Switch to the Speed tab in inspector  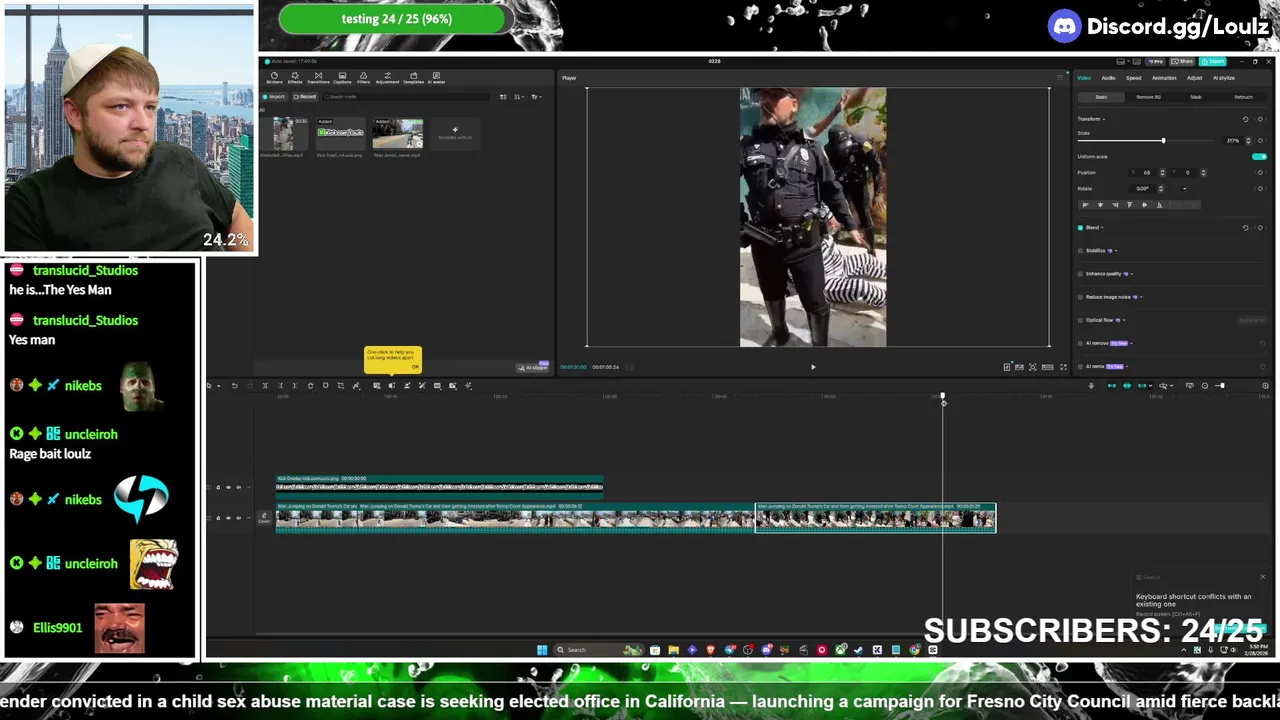(1134, 78)
